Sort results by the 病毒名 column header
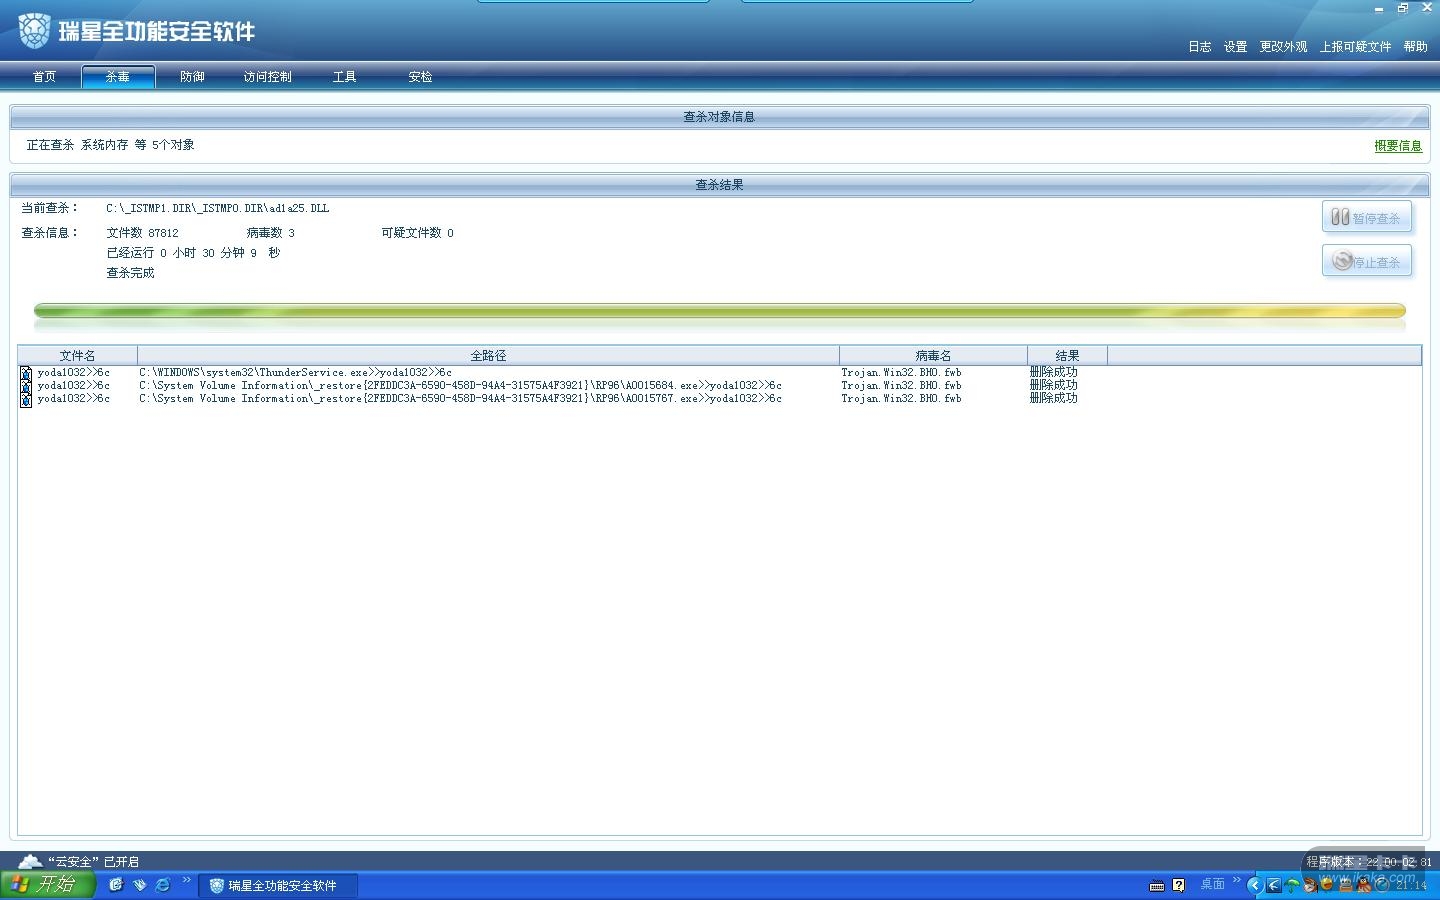 click(x=933, y=356)
